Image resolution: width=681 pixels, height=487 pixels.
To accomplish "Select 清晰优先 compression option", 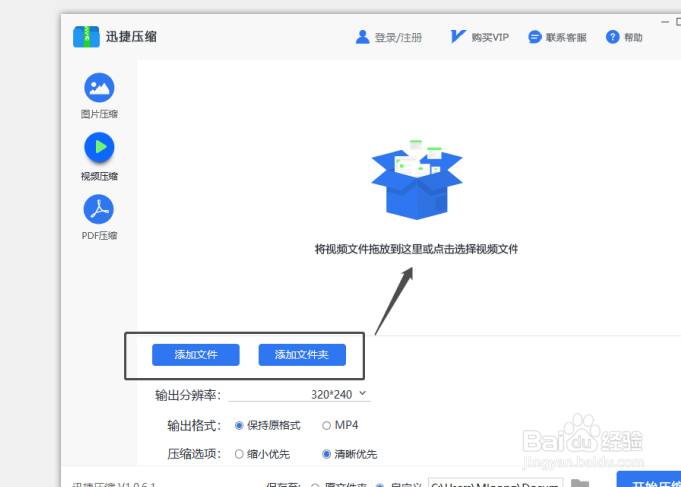I will coord(350,454).
